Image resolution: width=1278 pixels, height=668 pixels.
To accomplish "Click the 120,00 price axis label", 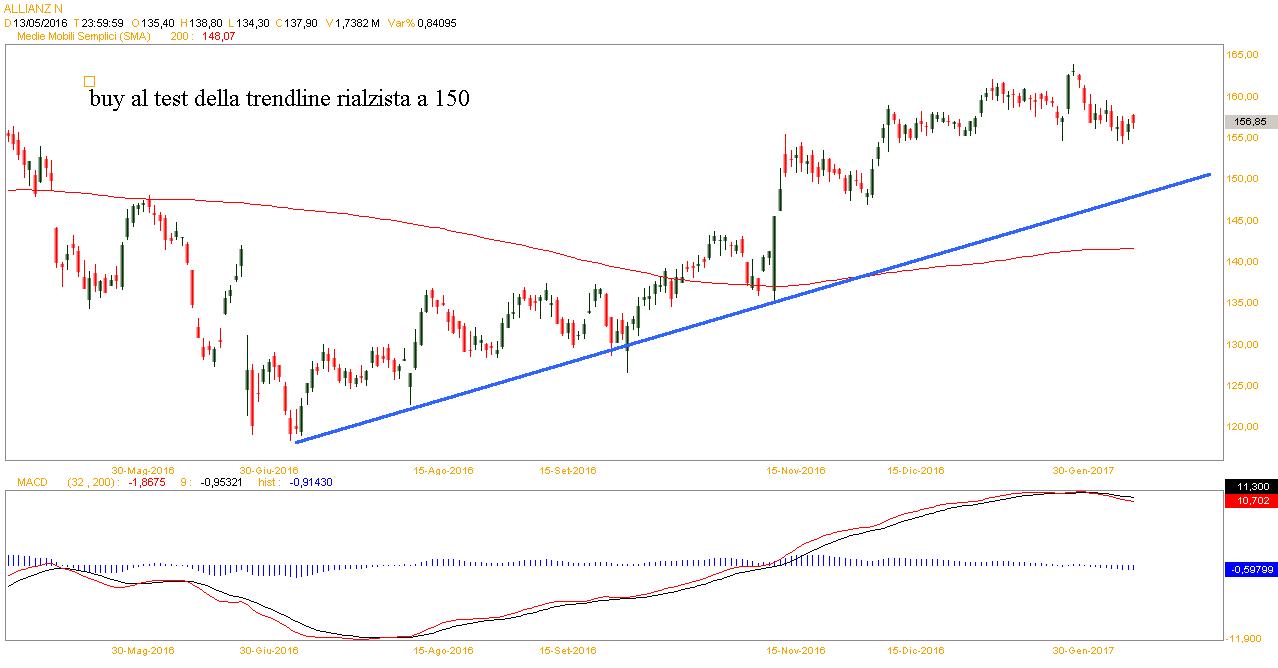I will click(1244, 427).
